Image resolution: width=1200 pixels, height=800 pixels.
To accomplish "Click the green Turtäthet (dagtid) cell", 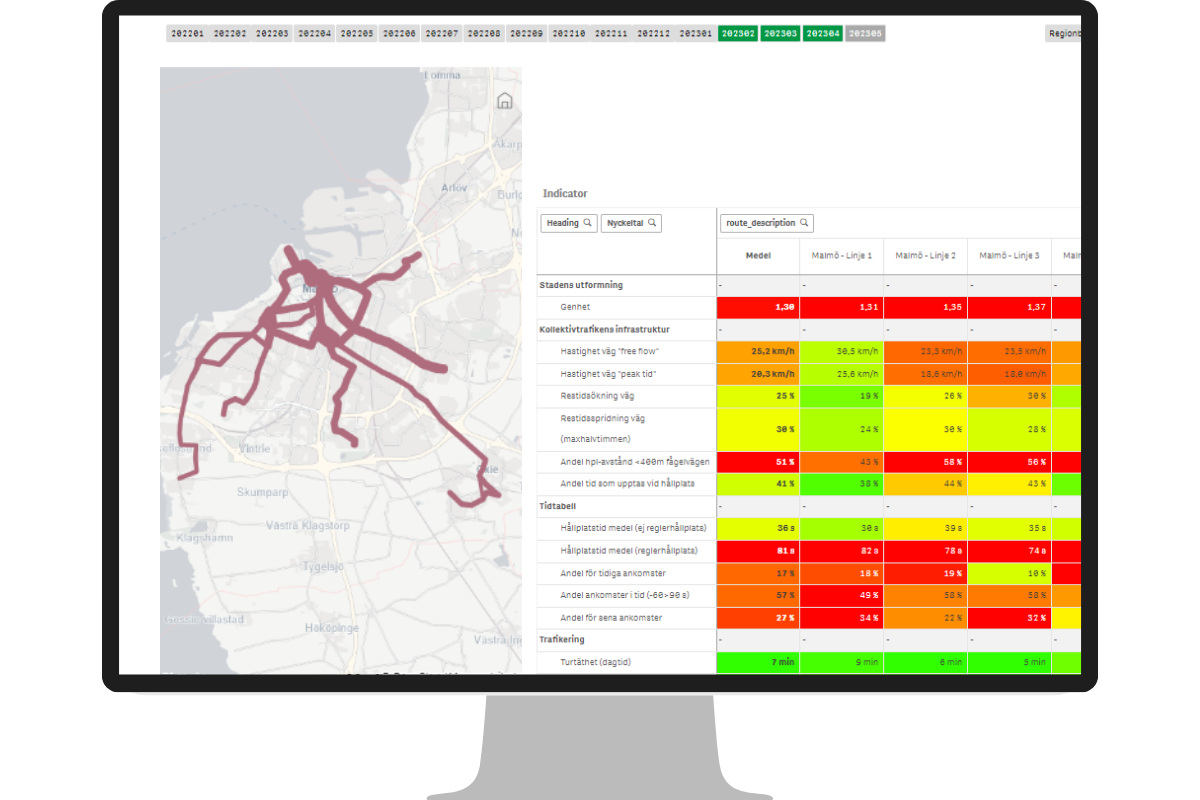I will 757,661.
